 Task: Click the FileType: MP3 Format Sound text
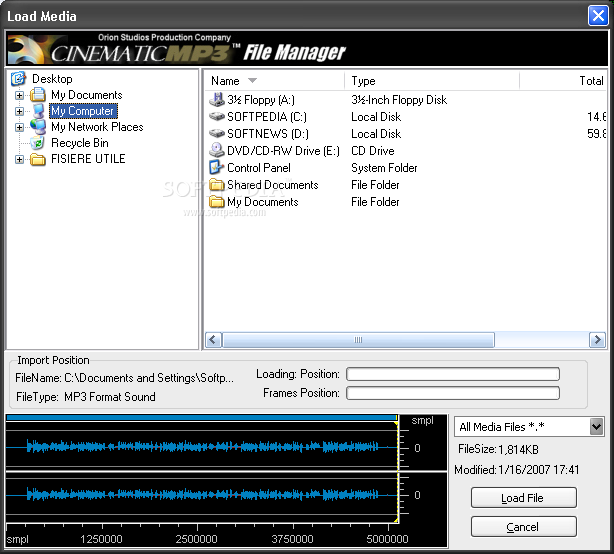pyautogui.click(x=86, y=397)
